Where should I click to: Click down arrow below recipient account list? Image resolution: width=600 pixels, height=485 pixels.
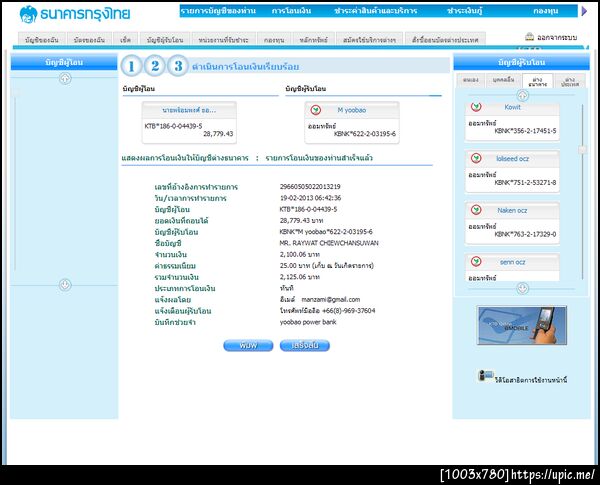point(523,288)
